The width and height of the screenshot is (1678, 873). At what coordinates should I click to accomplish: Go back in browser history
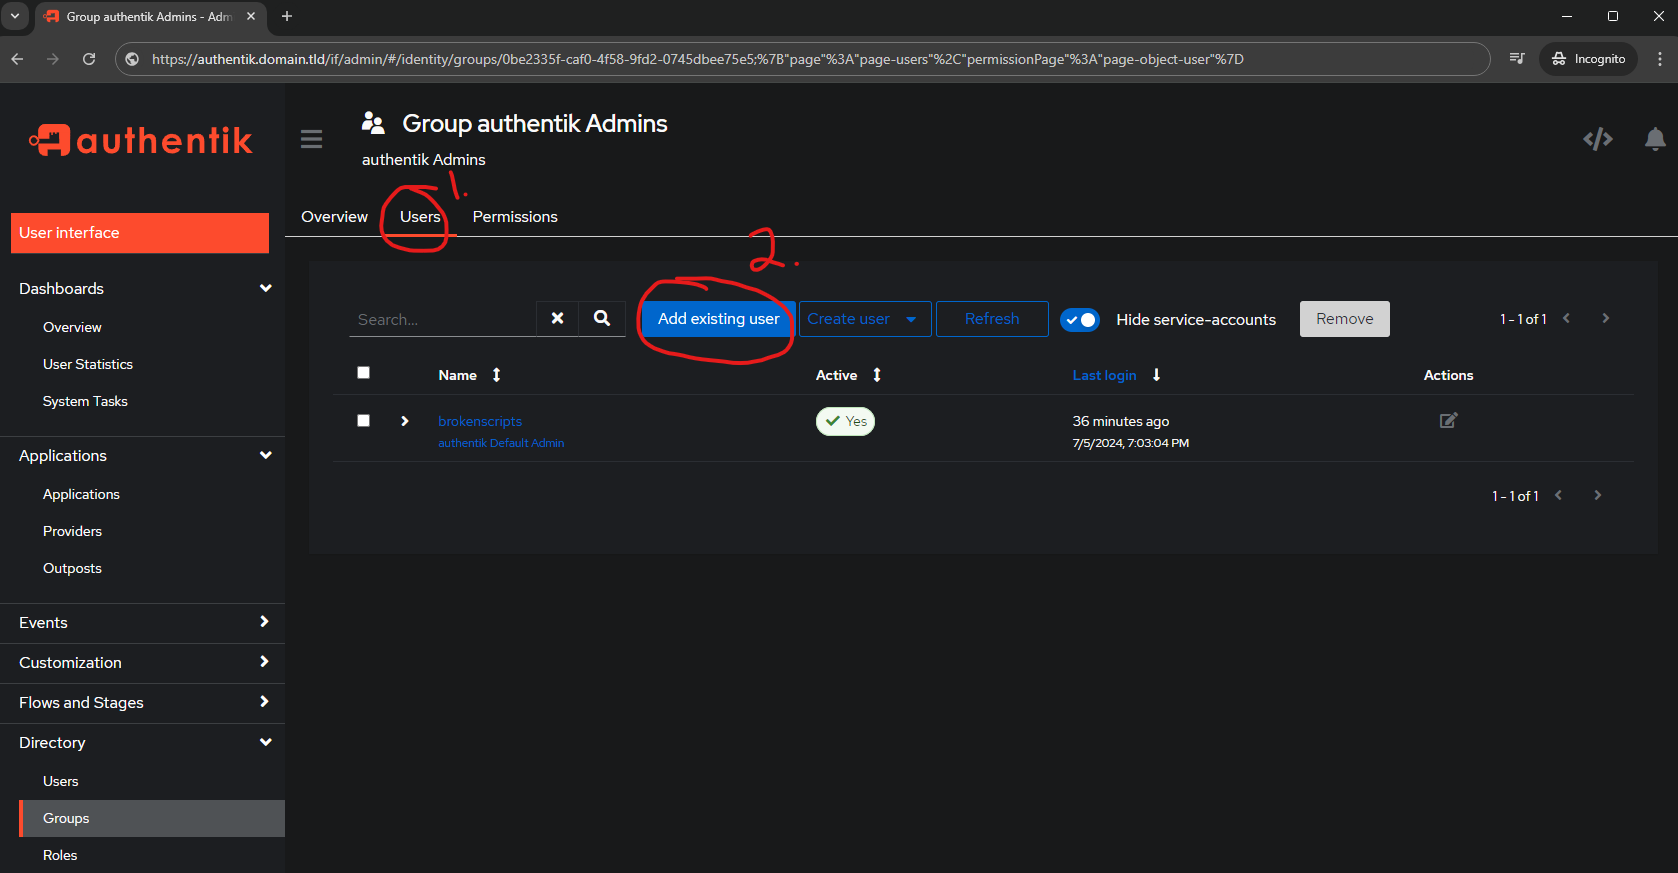coord(17,59)
